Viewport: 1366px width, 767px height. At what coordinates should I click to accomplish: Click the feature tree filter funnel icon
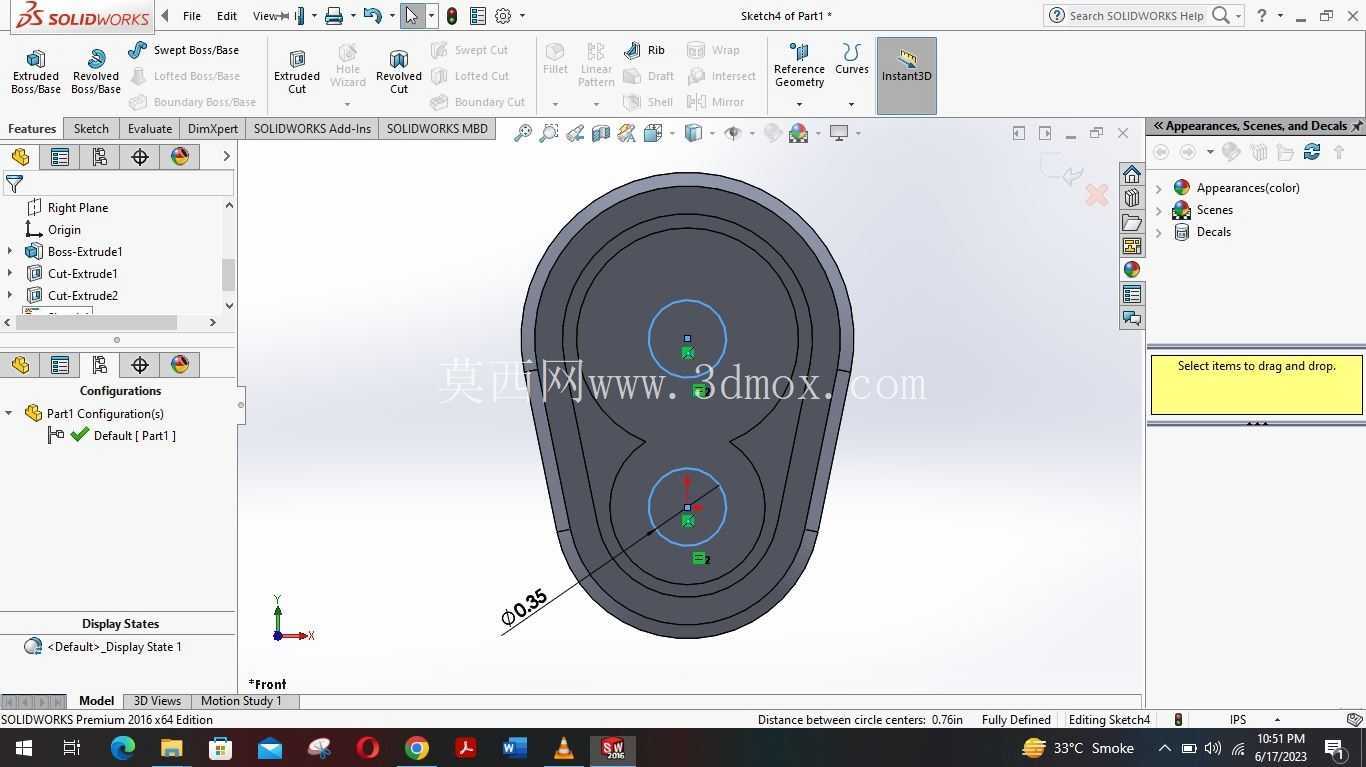pyautogui.click(x=14, y=184)
